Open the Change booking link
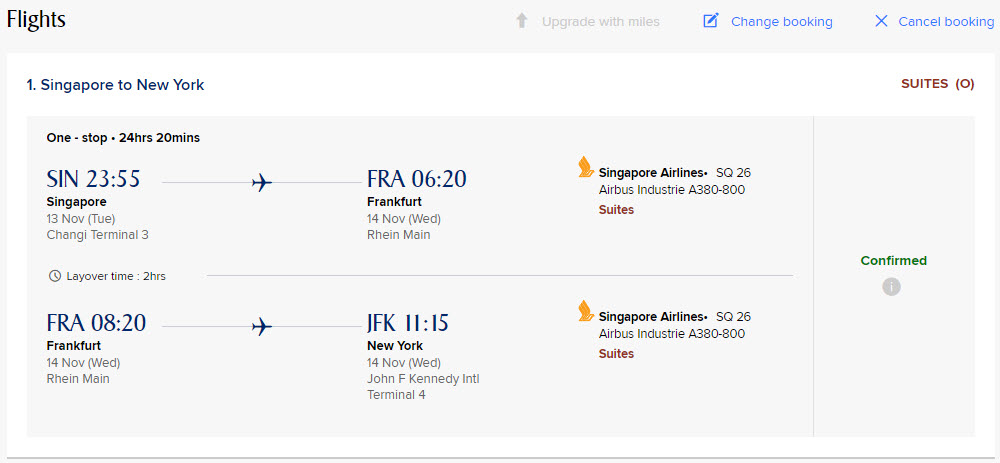This screenshot has height=463, width=1000. tap(781, 22)
